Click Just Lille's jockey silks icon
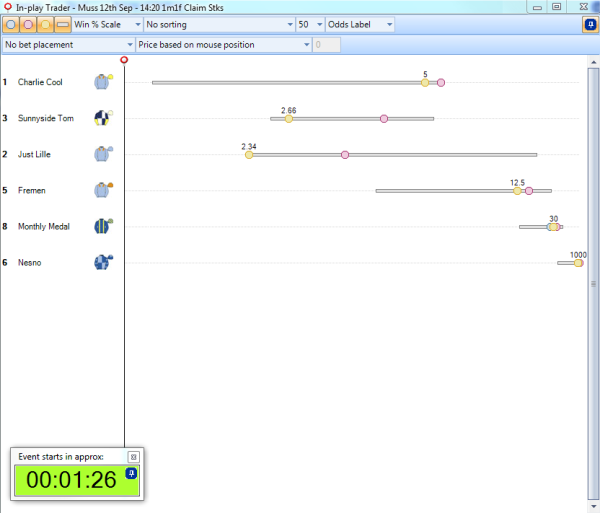 [x=102, y=154]
